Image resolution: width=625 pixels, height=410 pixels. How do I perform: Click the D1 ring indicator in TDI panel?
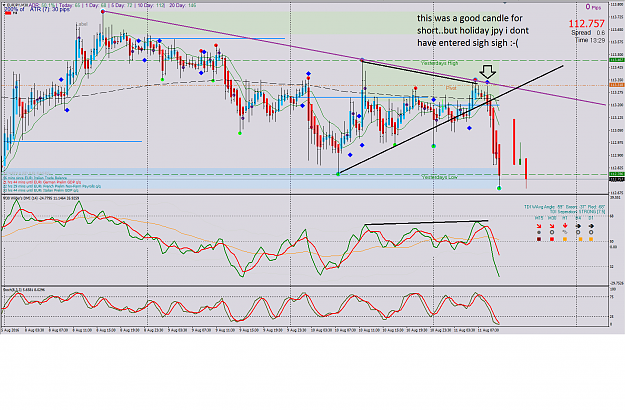point(591,232)
